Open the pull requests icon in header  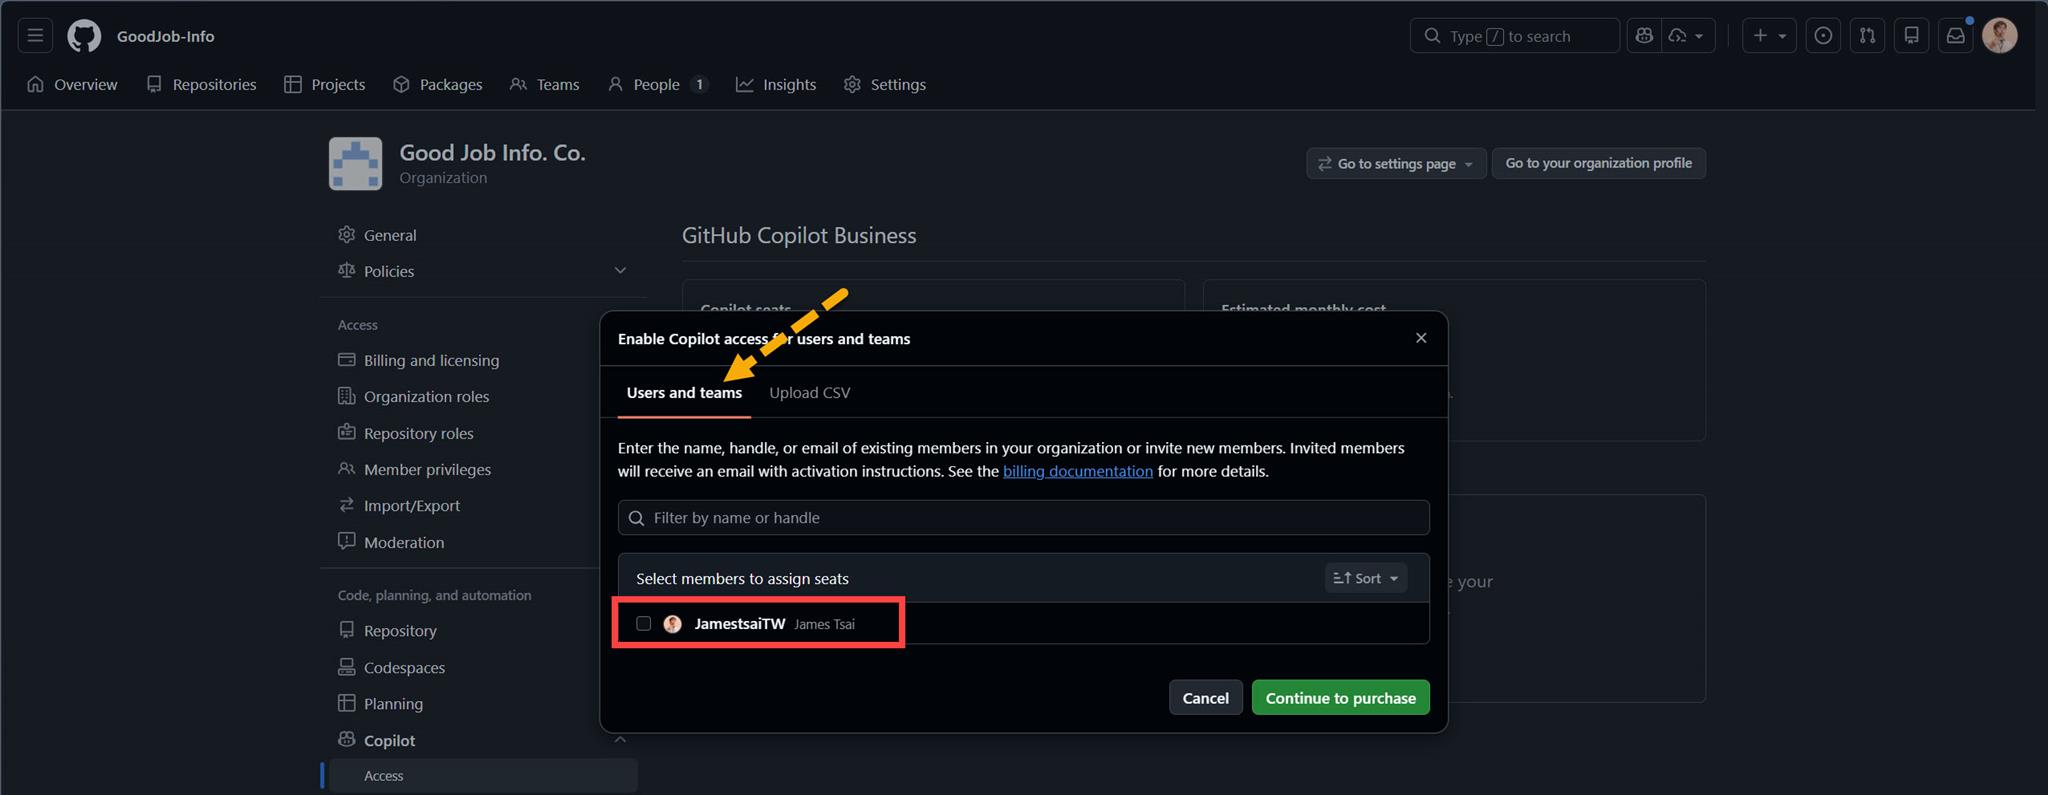click(1867, 36)
